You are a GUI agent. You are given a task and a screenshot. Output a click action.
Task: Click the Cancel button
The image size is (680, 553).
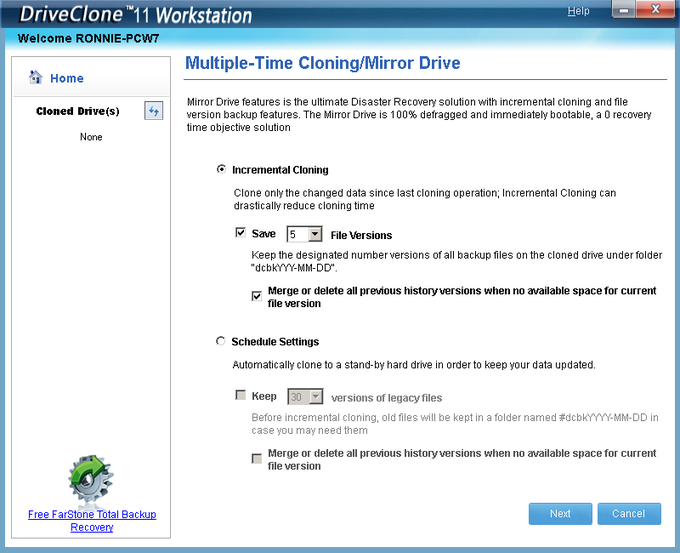[629, 513]
